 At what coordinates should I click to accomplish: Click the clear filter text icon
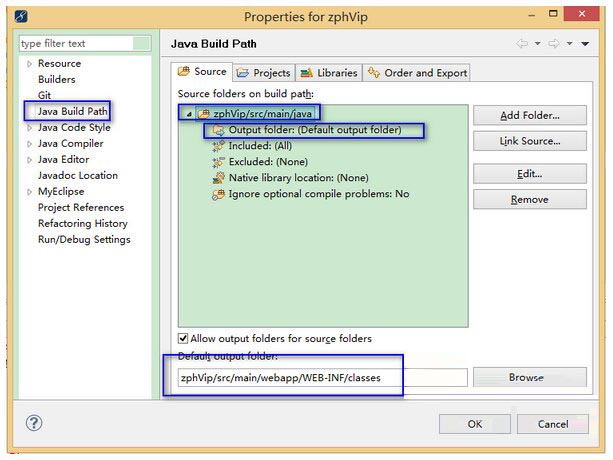[x=142, y=44]
